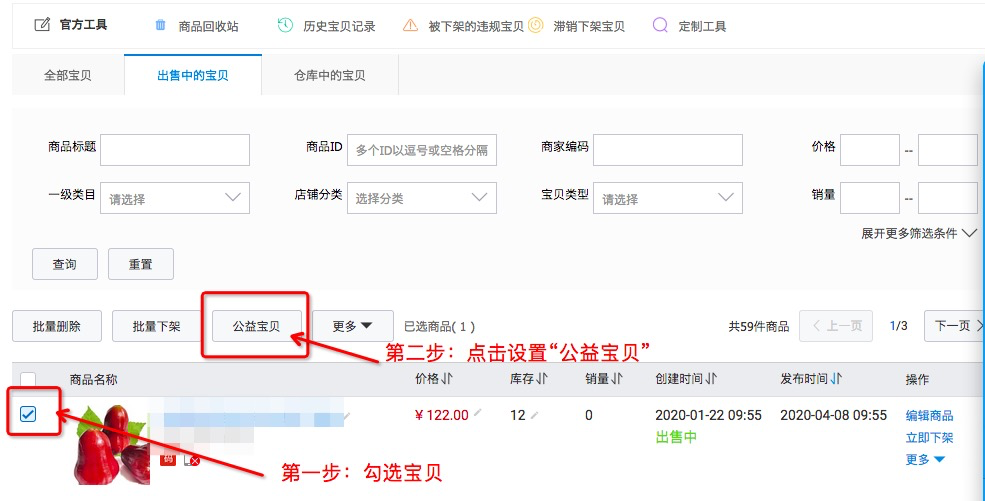
Task: Click the 被下架的违规宝贝 warning icon
Action: pos(410,26)
